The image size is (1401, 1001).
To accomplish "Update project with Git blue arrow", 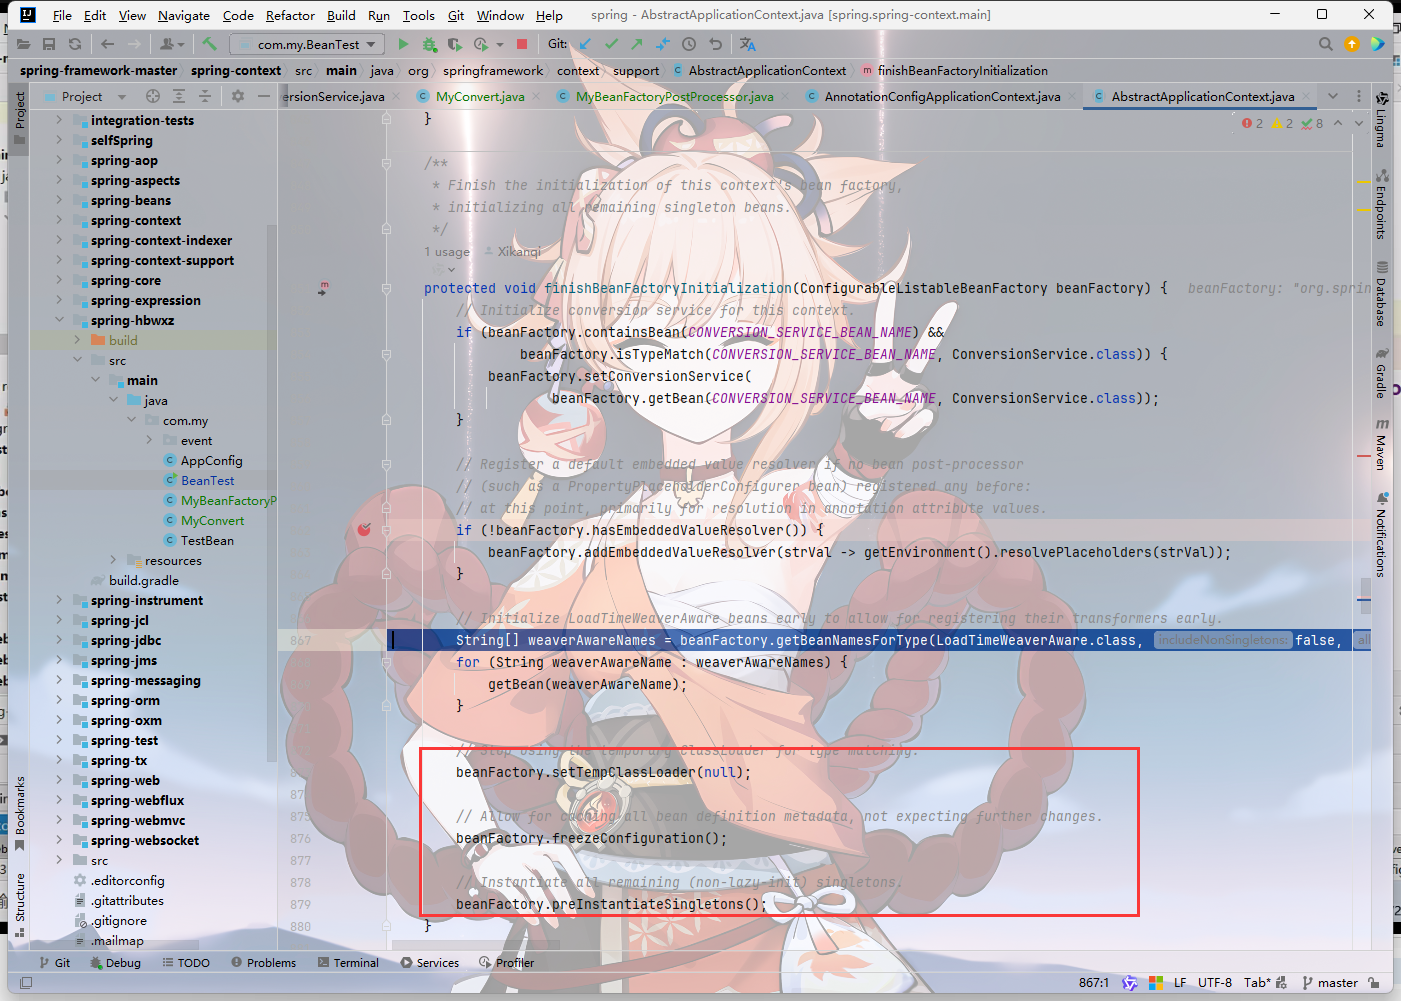I will point(585,44).
